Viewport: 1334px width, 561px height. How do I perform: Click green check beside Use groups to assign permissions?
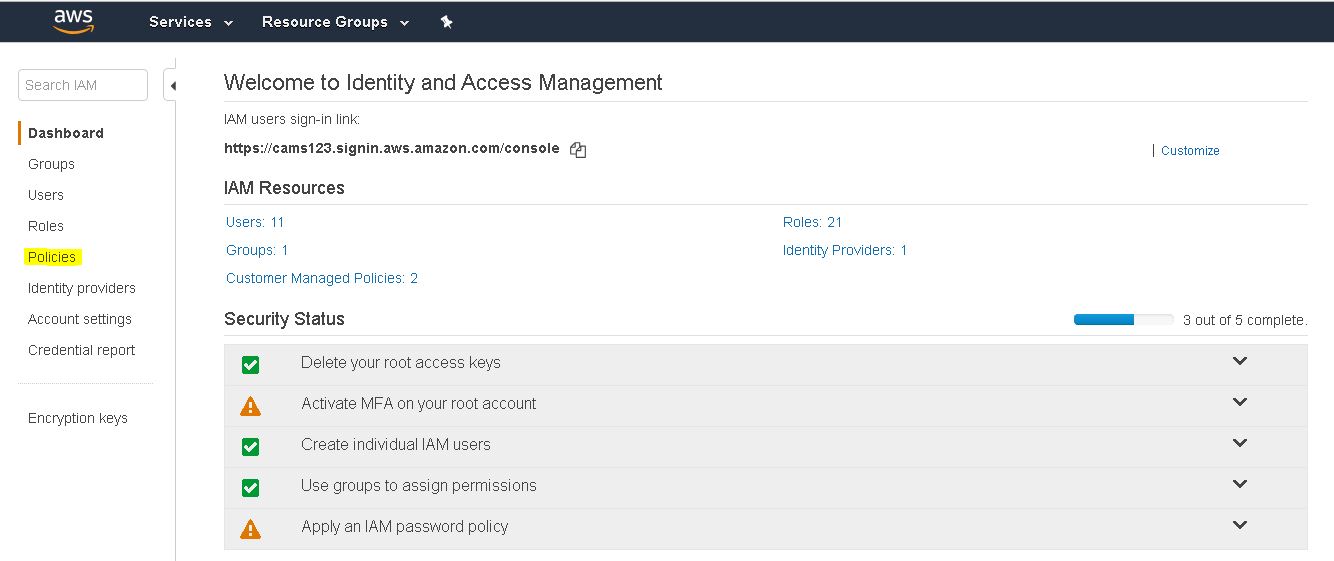pyautogui.click(x=250, y=488)
